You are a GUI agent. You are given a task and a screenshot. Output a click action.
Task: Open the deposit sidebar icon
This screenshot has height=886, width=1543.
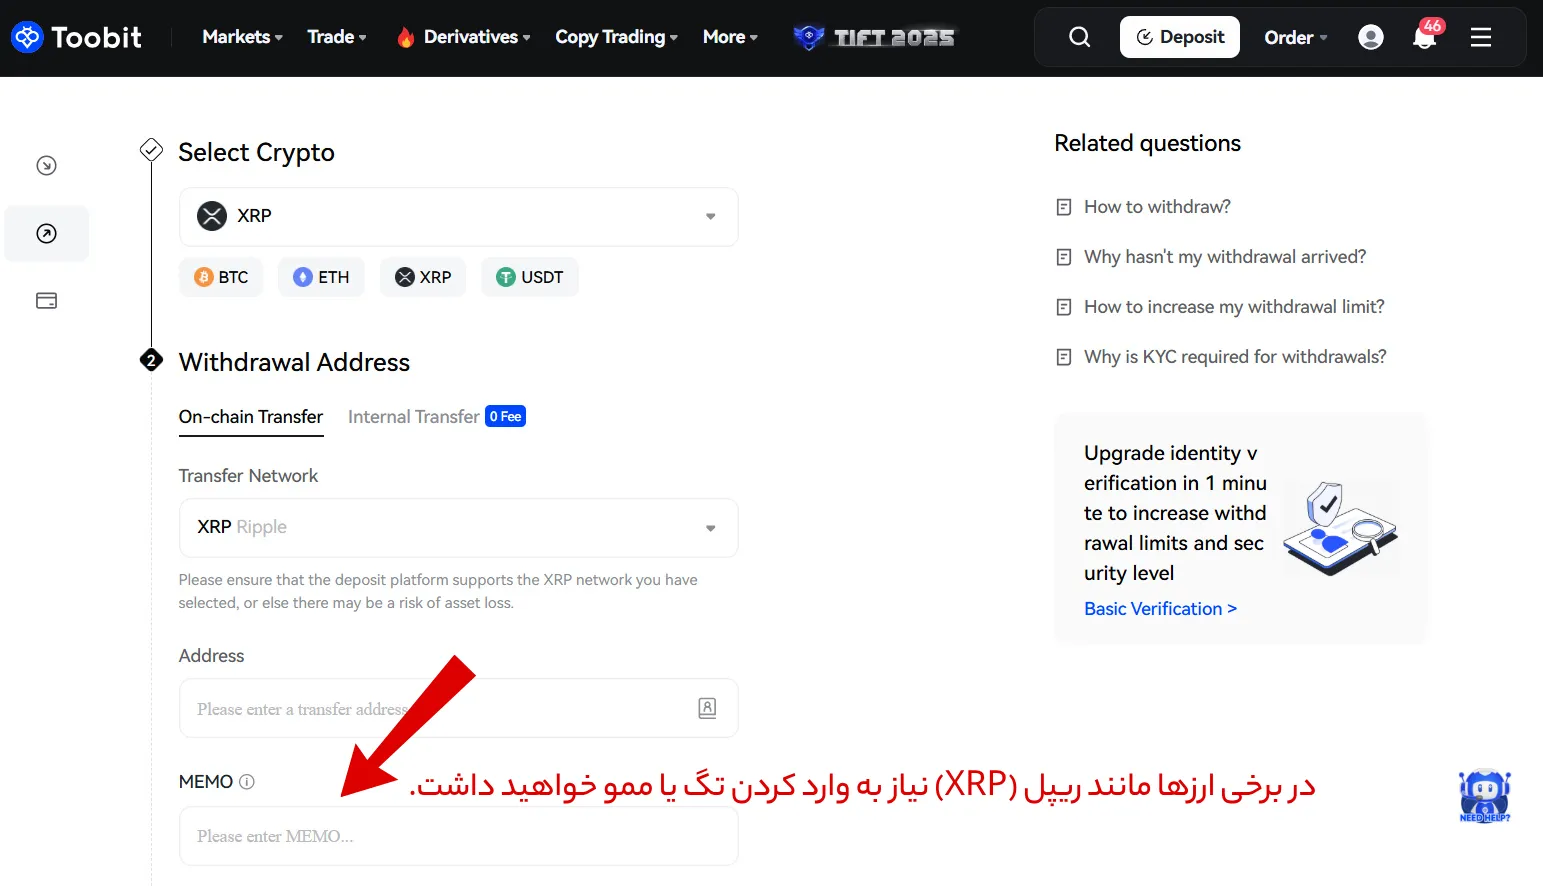pyautogui.click(x=46, y=166)
